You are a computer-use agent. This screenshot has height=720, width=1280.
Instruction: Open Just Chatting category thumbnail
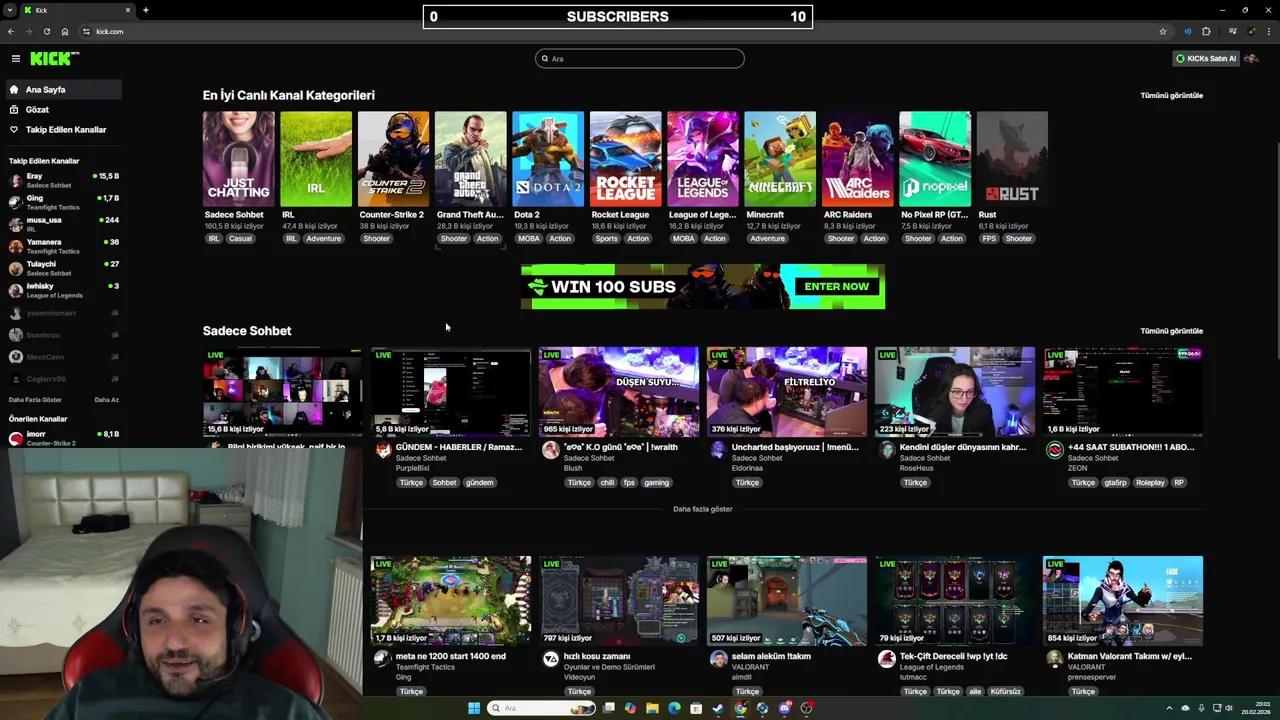coord(238,159)
